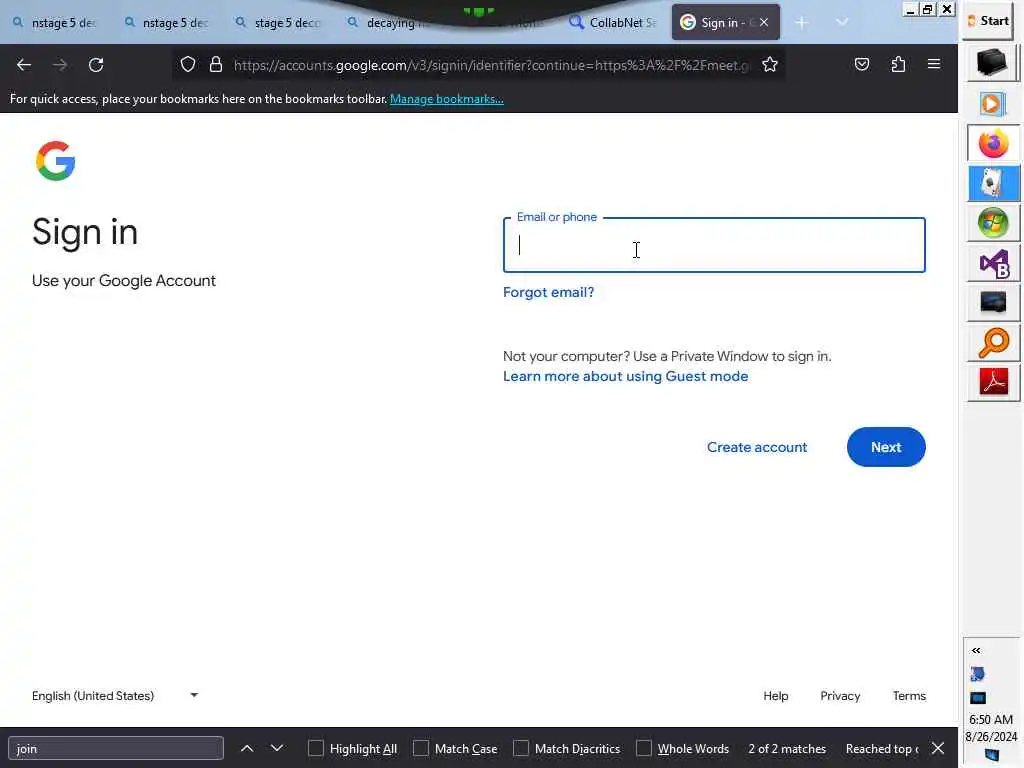The image size is (1024, 768).
Task: Click Manage bookmarks link
Action: coord(447,99)
